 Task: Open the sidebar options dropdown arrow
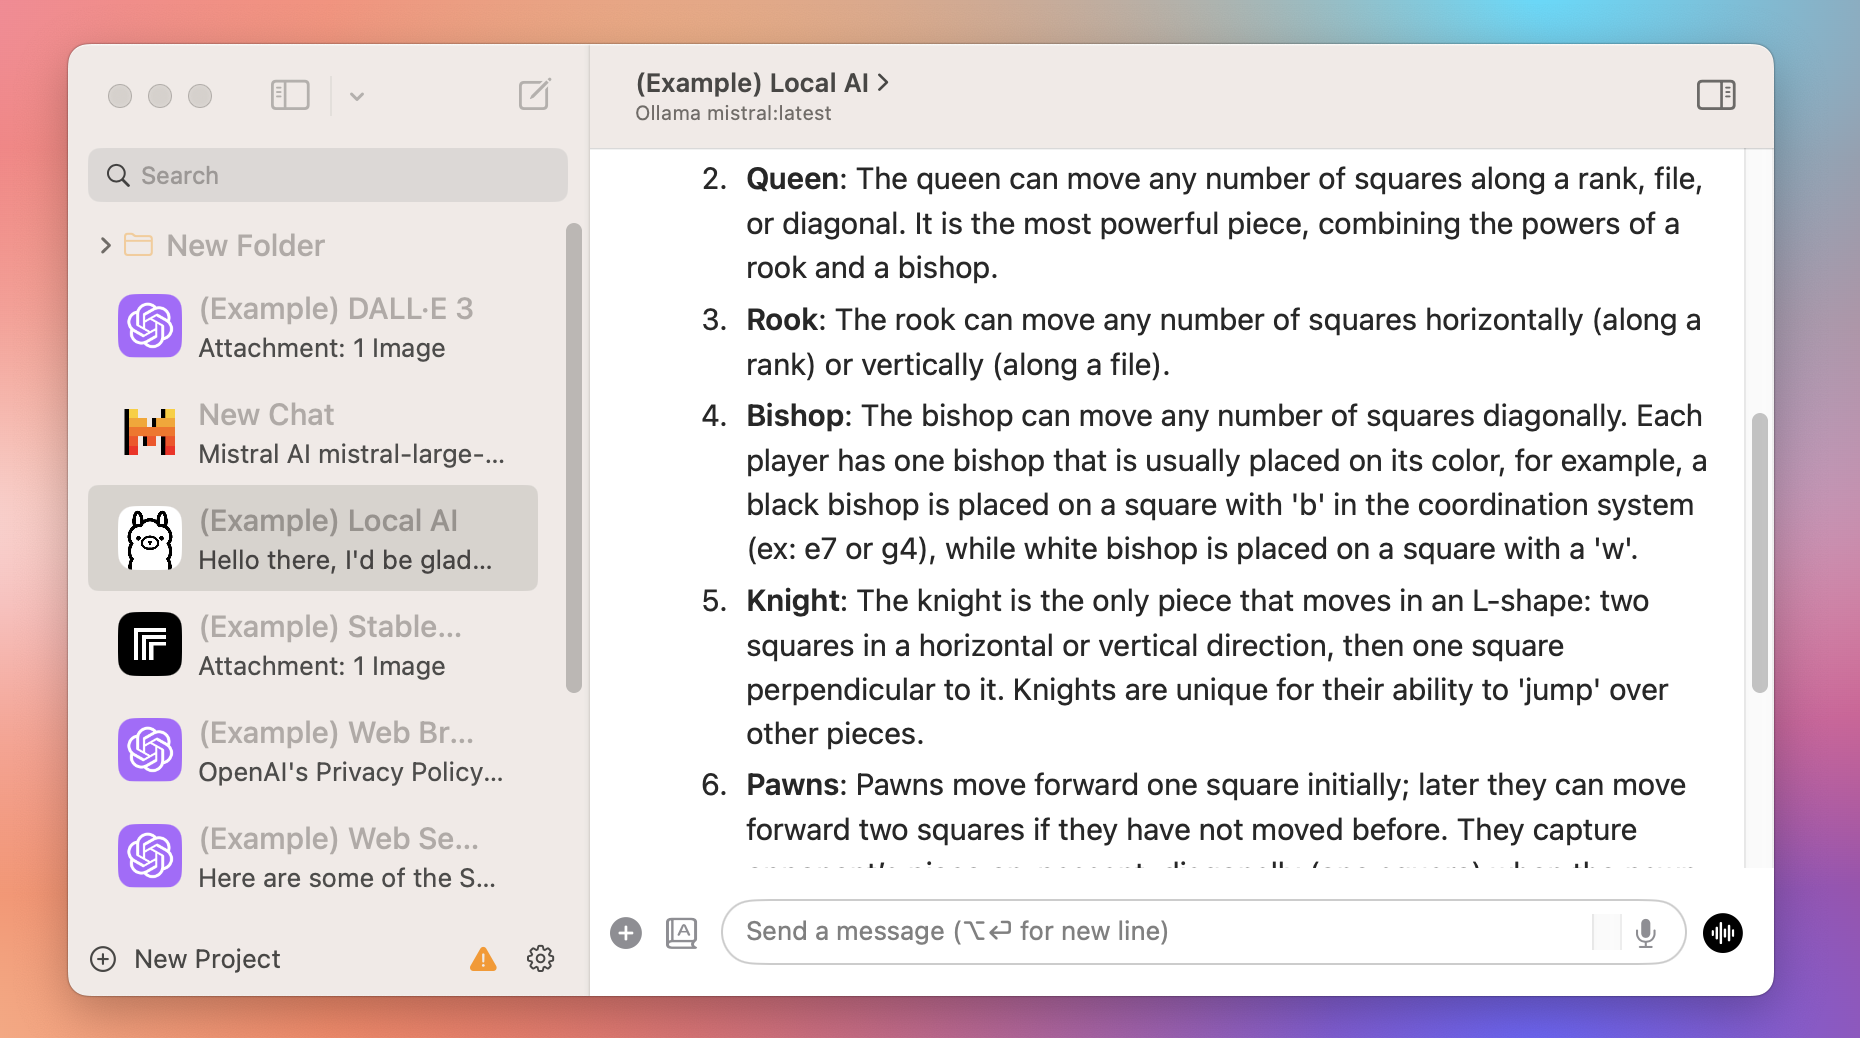point(357,96)
